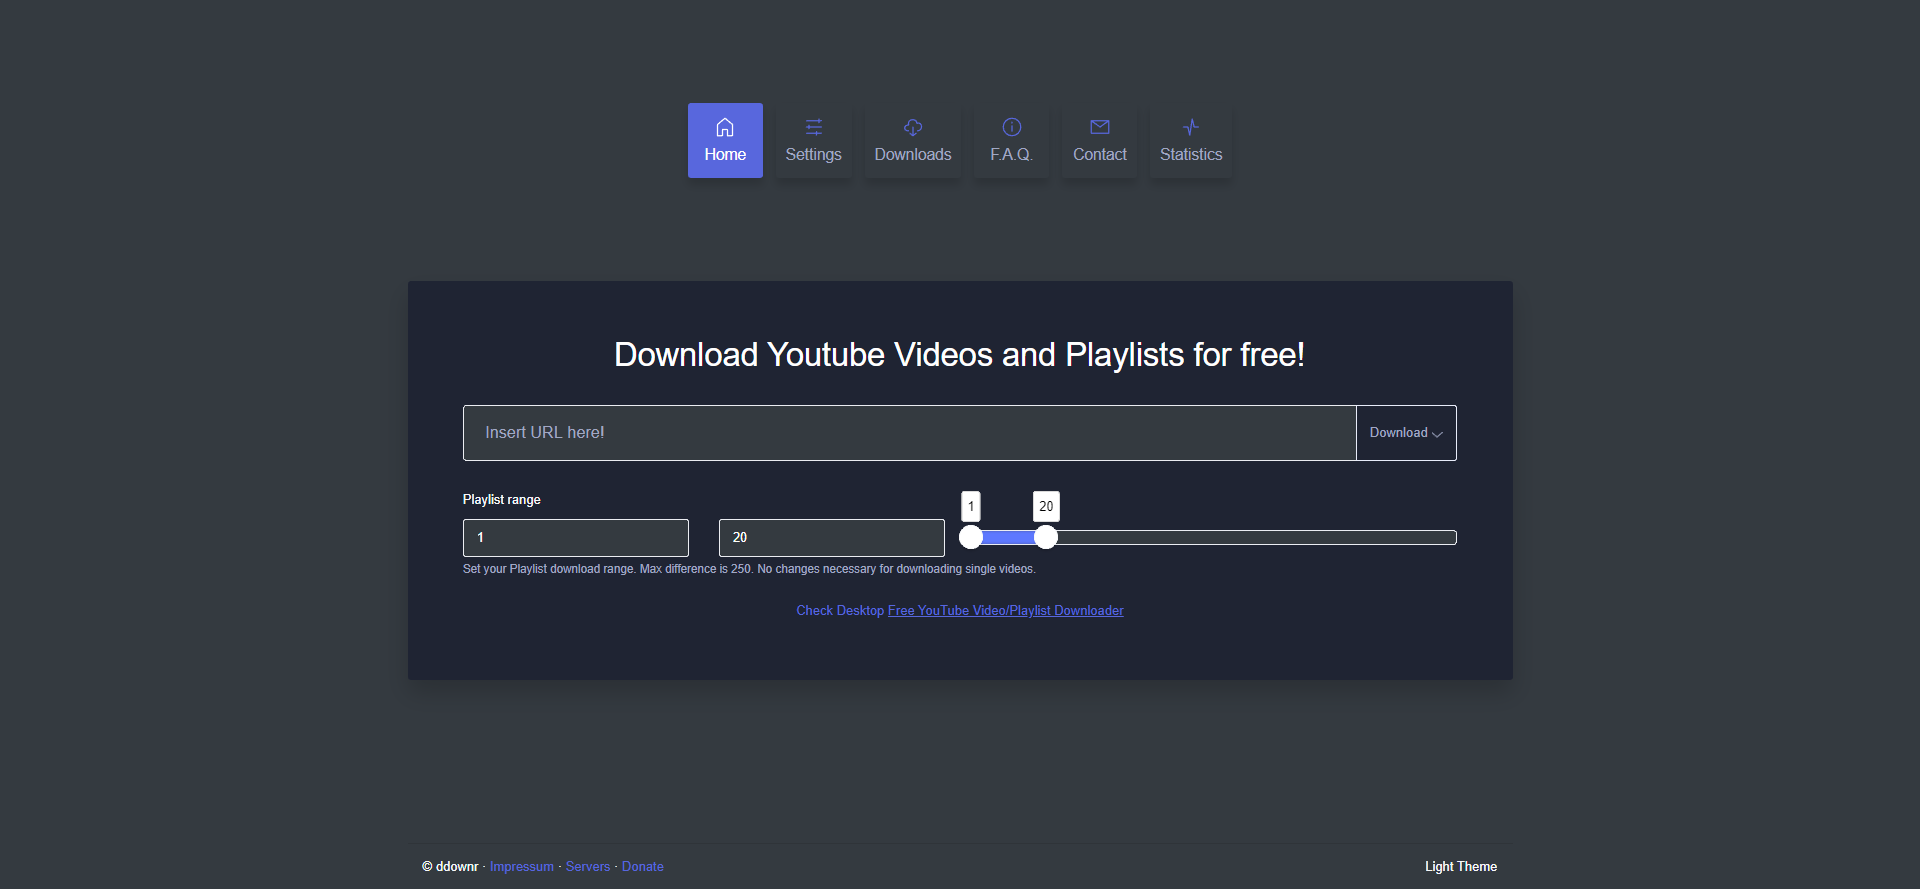Open the Statistics tab
The height and width of the screenshot is (889, 1920).
[x=1191, y=140]
